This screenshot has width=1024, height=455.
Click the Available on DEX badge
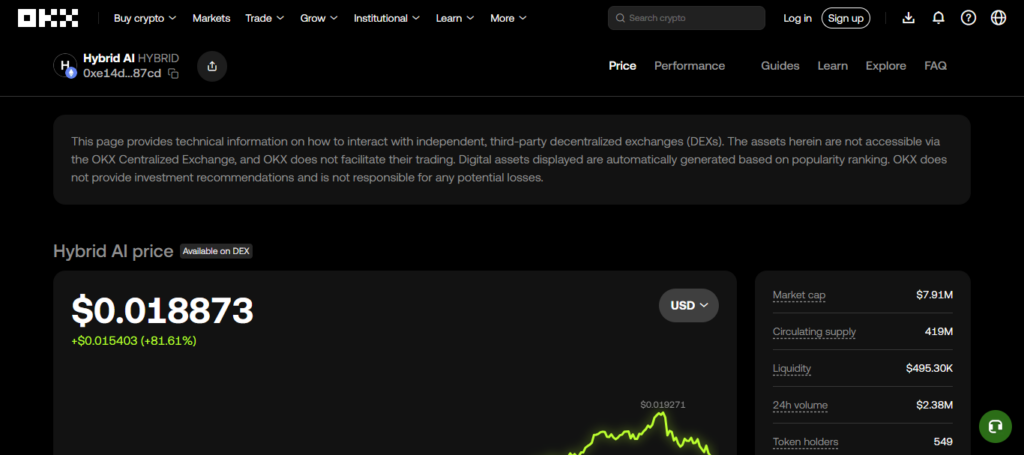pos(216,251)
